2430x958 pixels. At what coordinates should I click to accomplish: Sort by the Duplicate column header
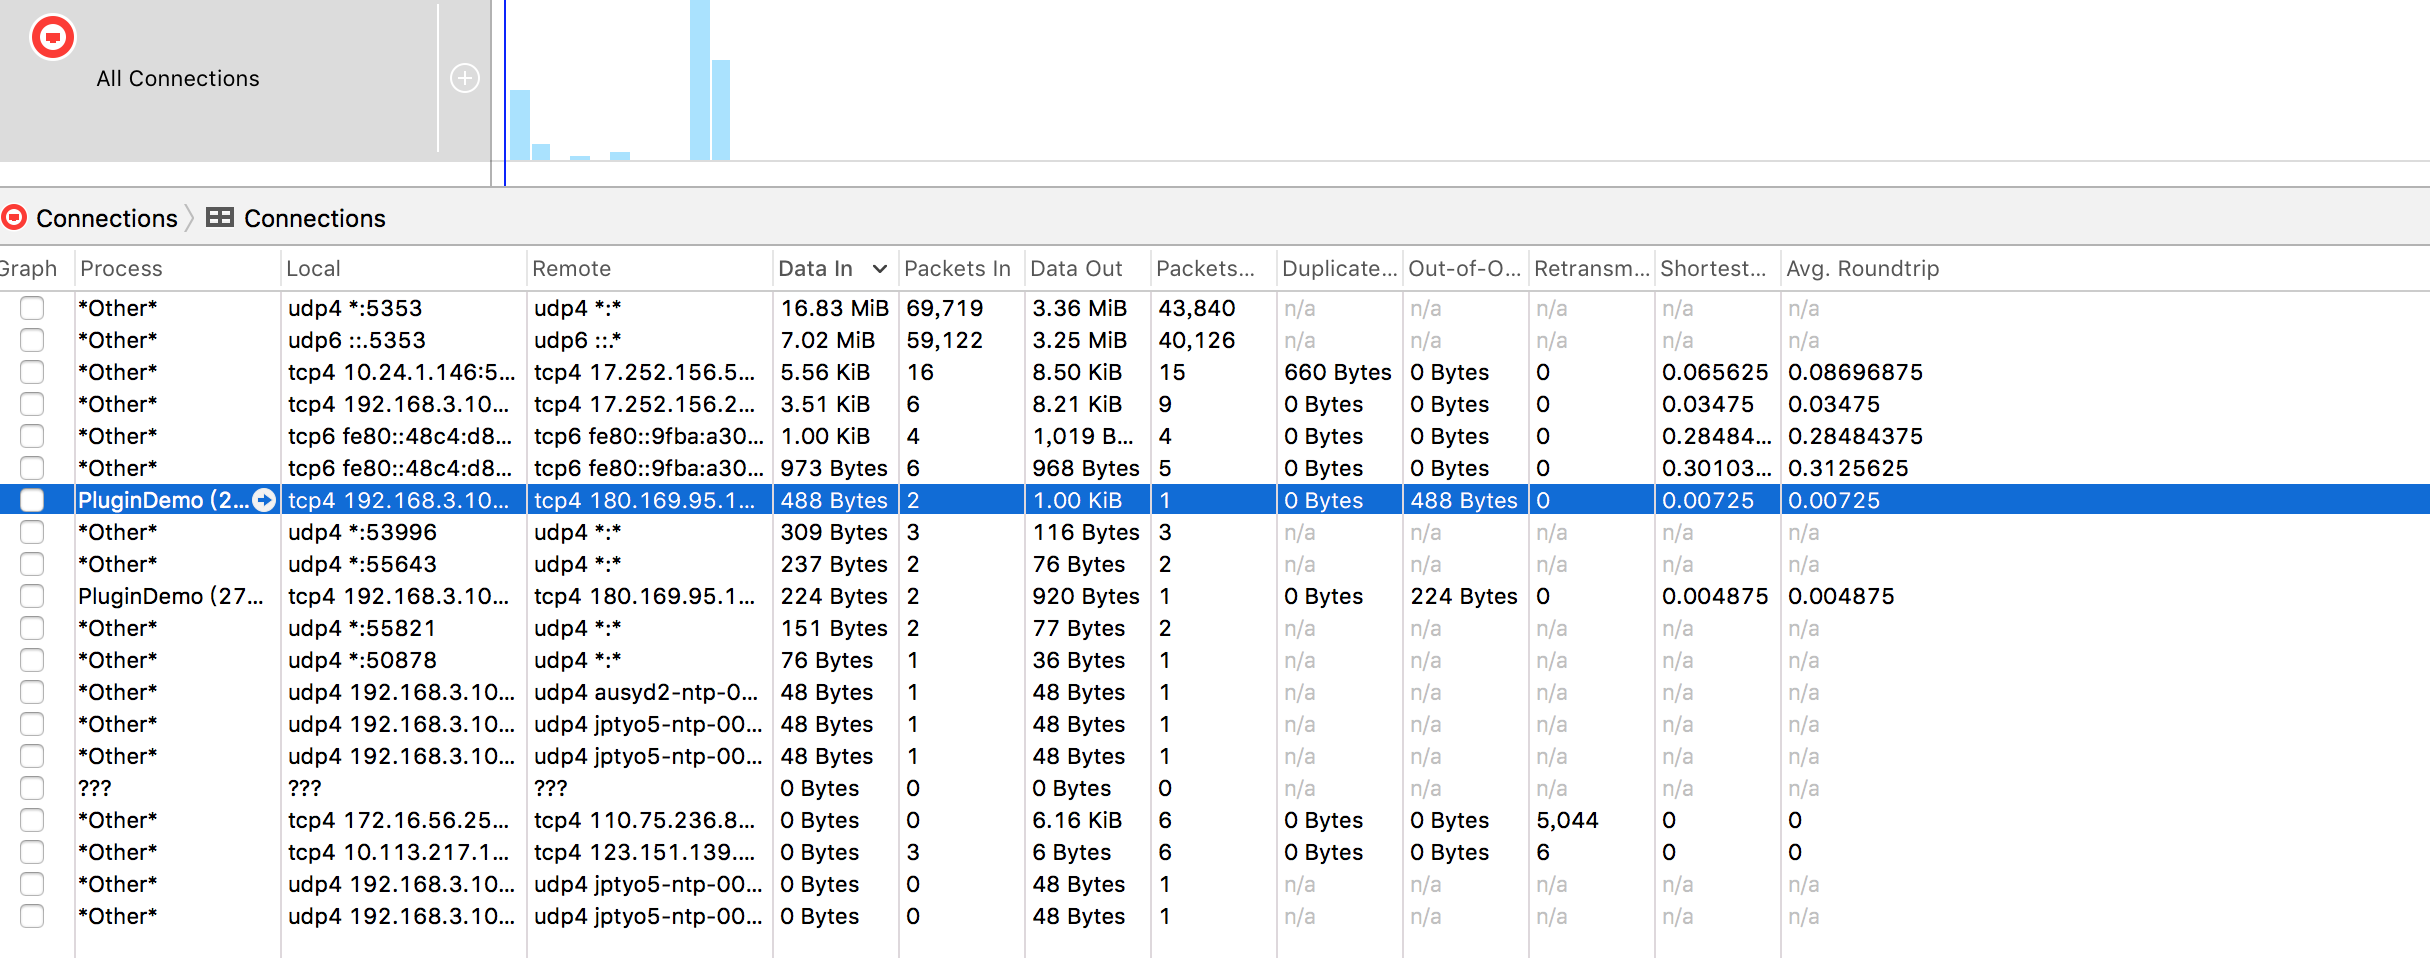tap(1339, 268)
